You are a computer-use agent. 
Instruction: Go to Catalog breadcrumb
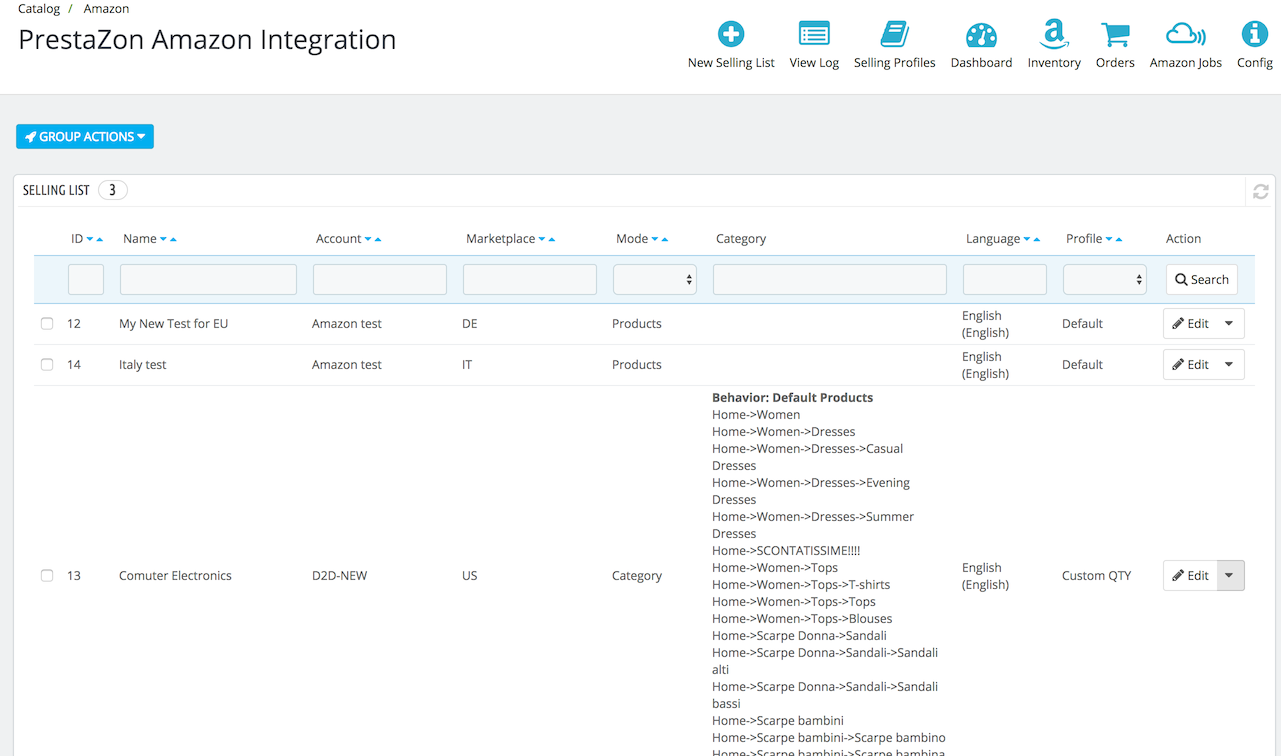(x=39, y=8)
